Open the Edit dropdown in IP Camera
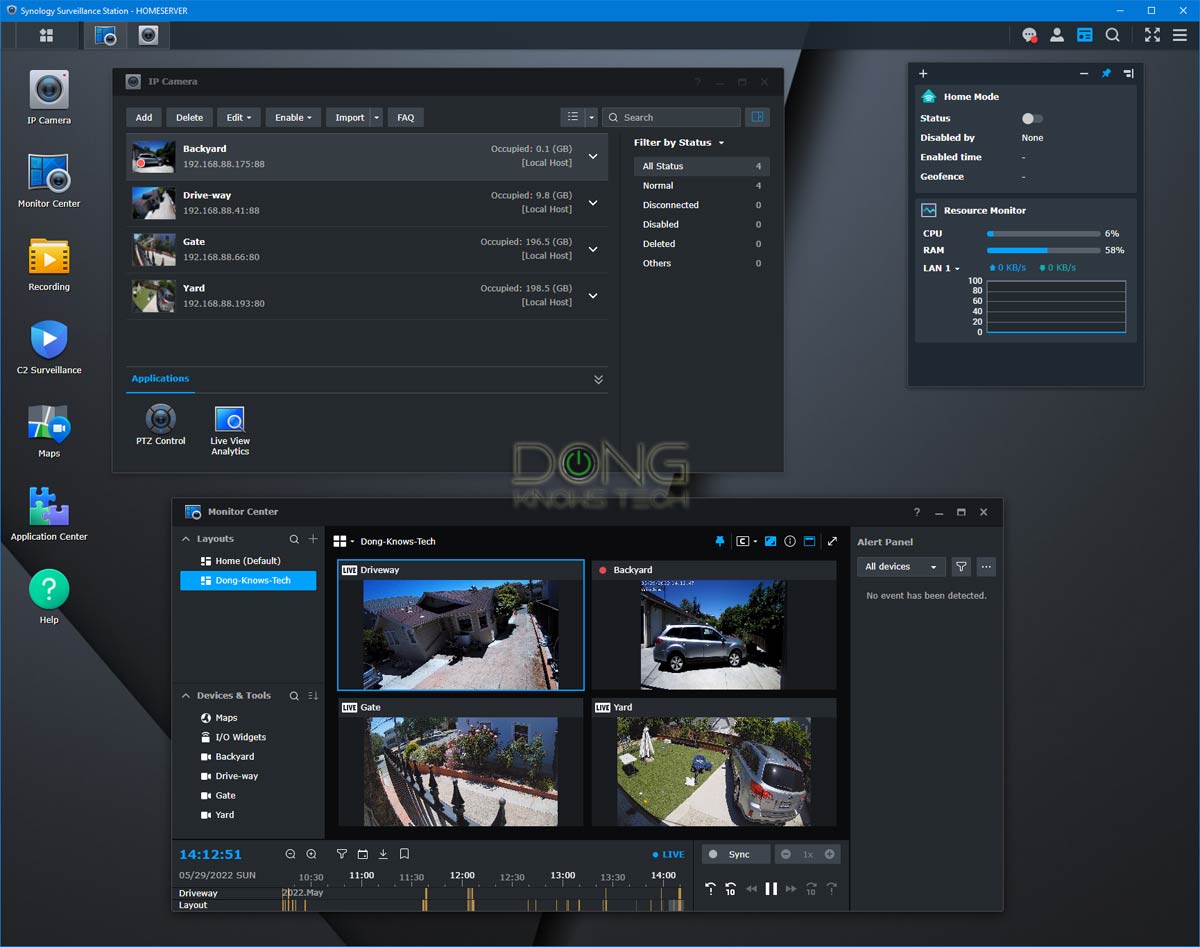Viewport: 1200px width, 947px height. click(x=239, y=117)
